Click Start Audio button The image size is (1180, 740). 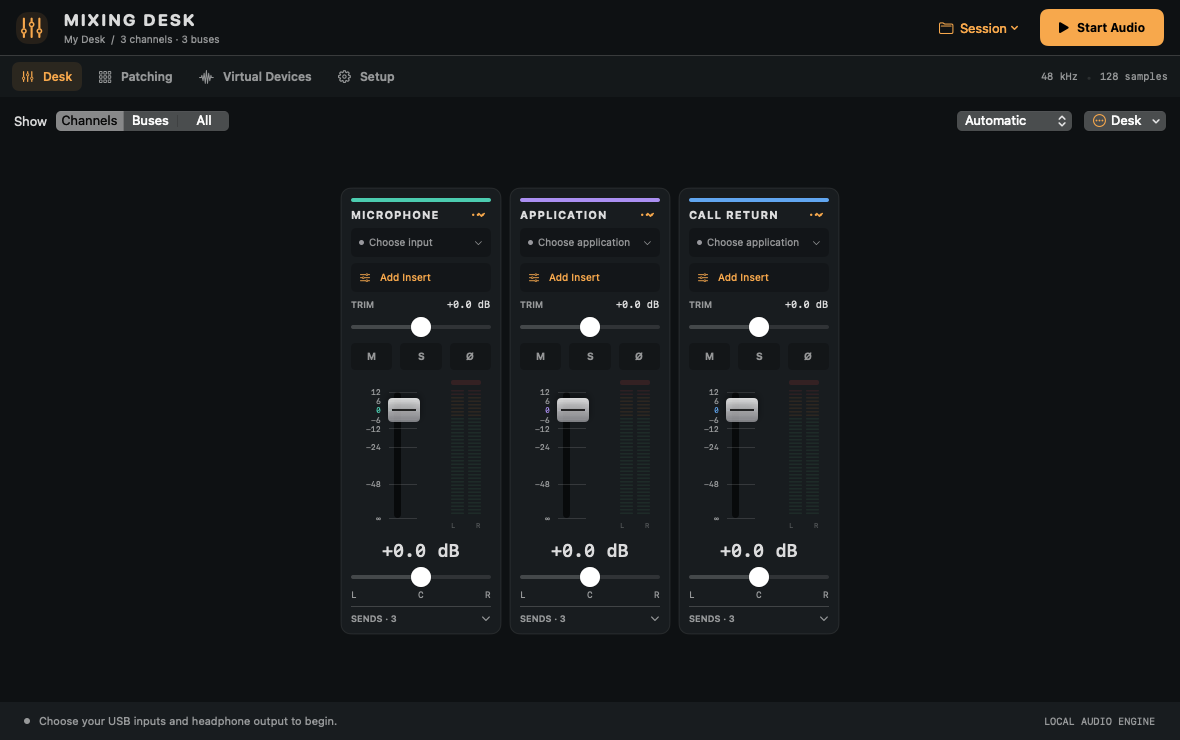click(1102, 28)
